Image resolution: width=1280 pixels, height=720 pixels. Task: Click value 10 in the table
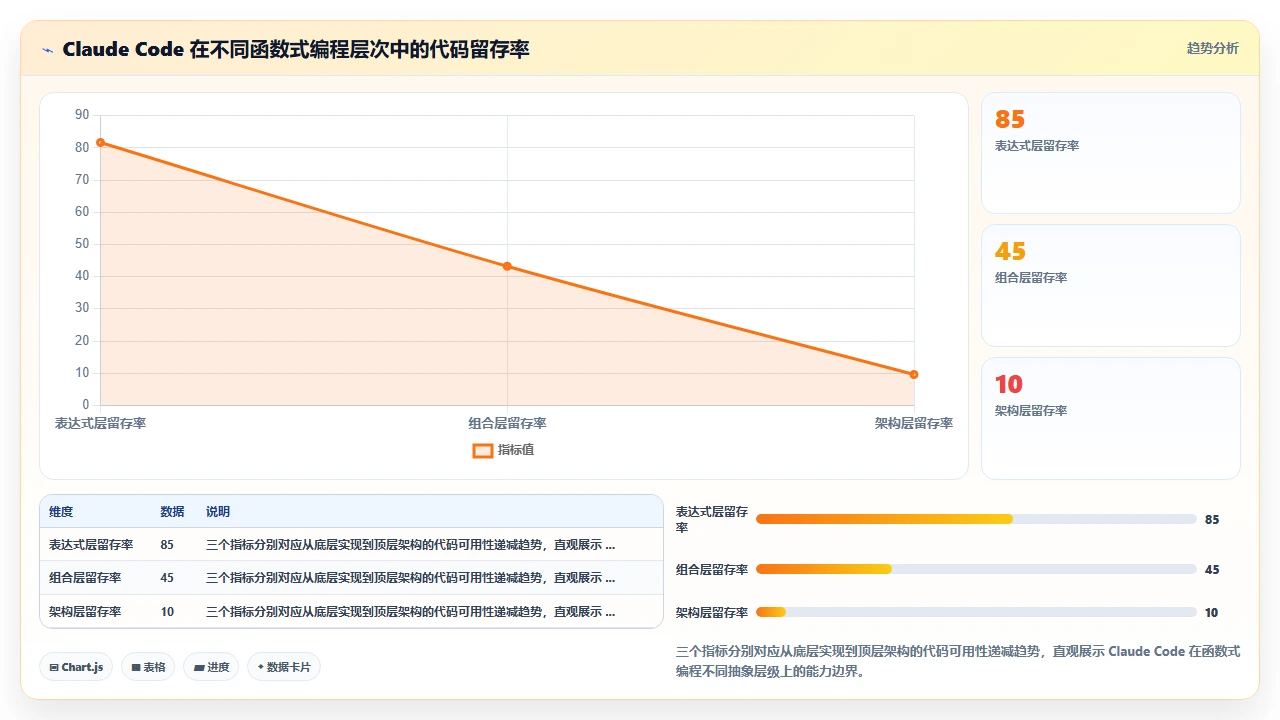[x=167, y=612]
